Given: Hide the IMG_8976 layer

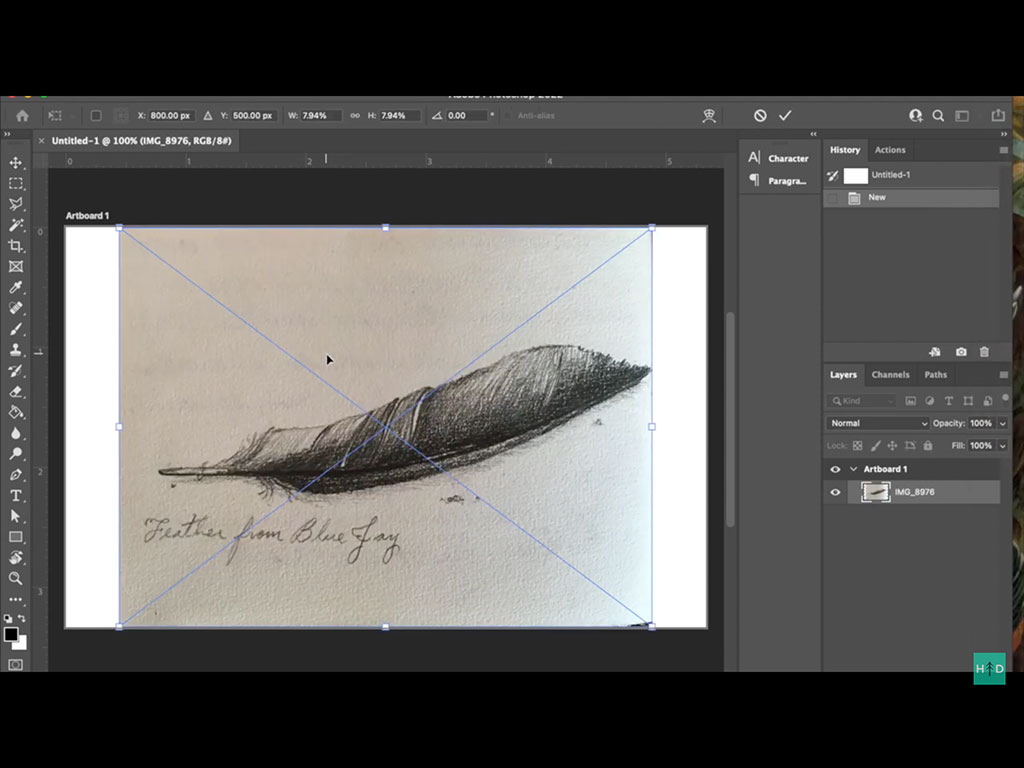Looking at the screenshot, I should point(835,492).
